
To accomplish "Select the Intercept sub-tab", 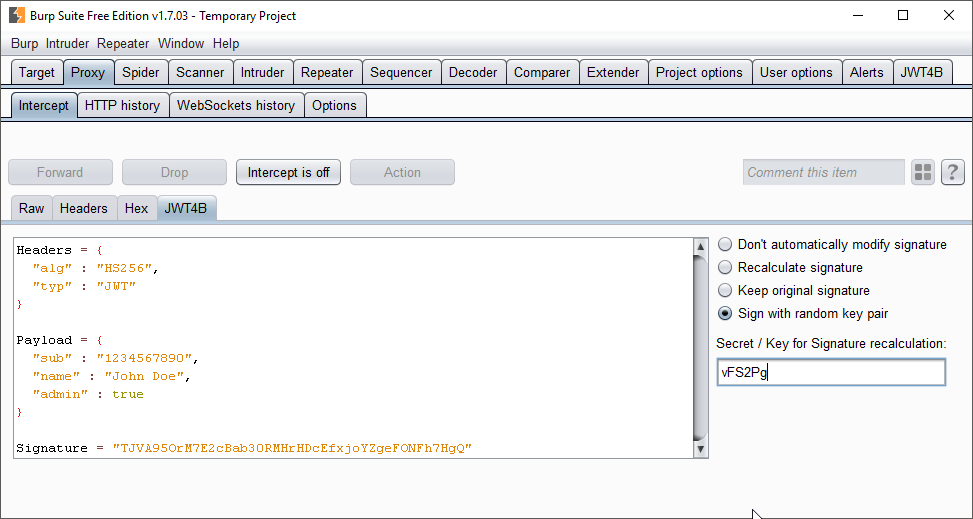I will pyautogui.click(x=43, y=105).
